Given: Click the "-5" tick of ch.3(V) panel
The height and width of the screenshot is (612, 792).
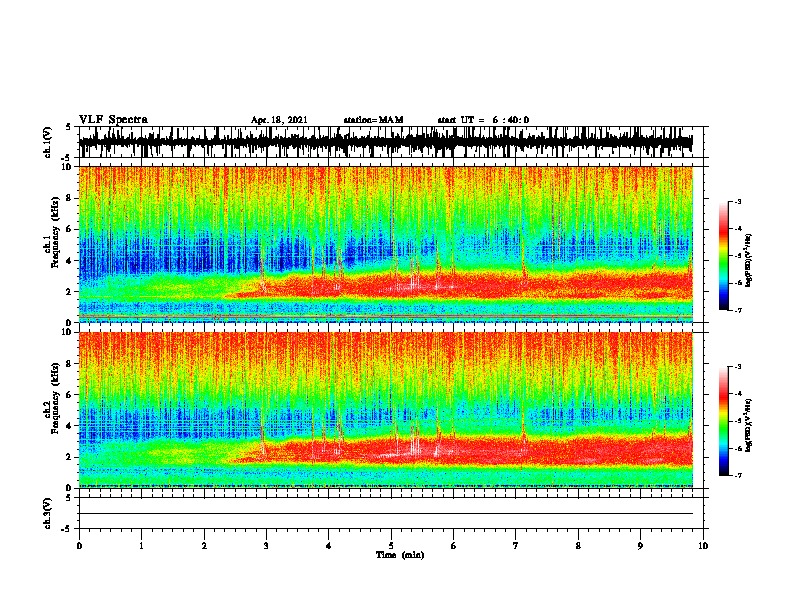Looking at the screenshot, I should coord(67,529).
